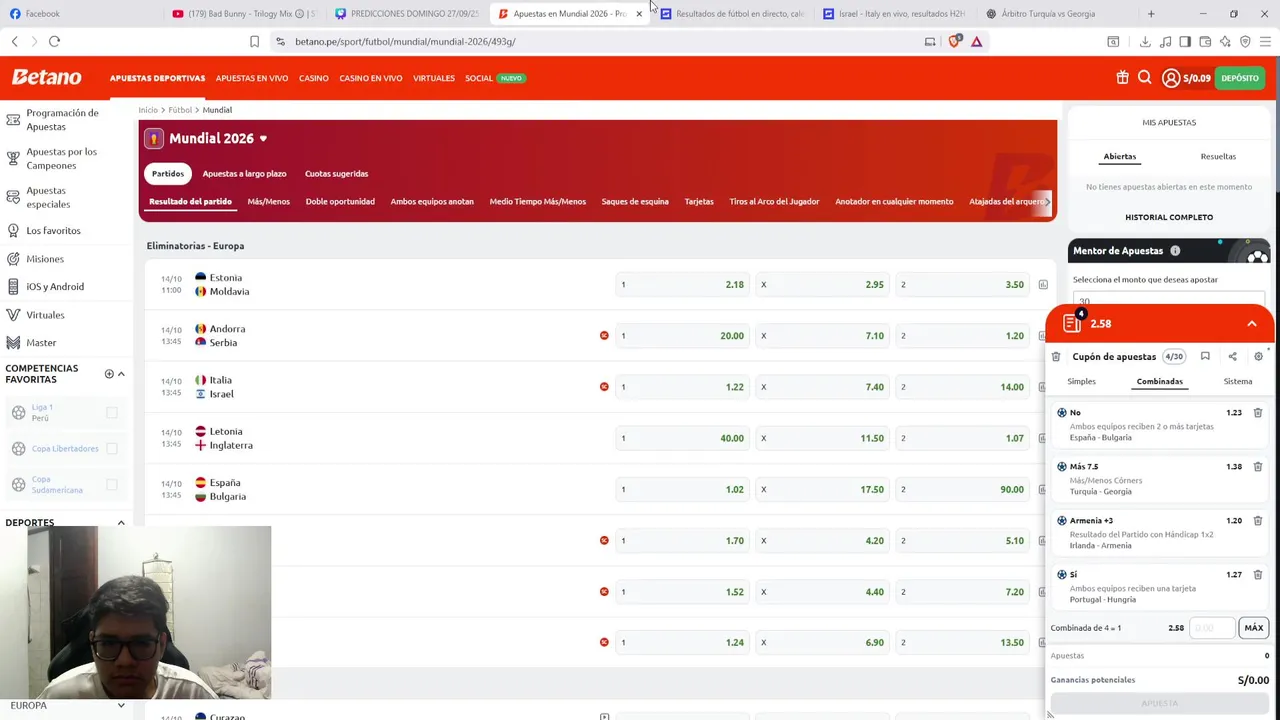Check the Liga 1 Perú checkbox
This screenshot has height=720, width=1280.
click(112, 412)
